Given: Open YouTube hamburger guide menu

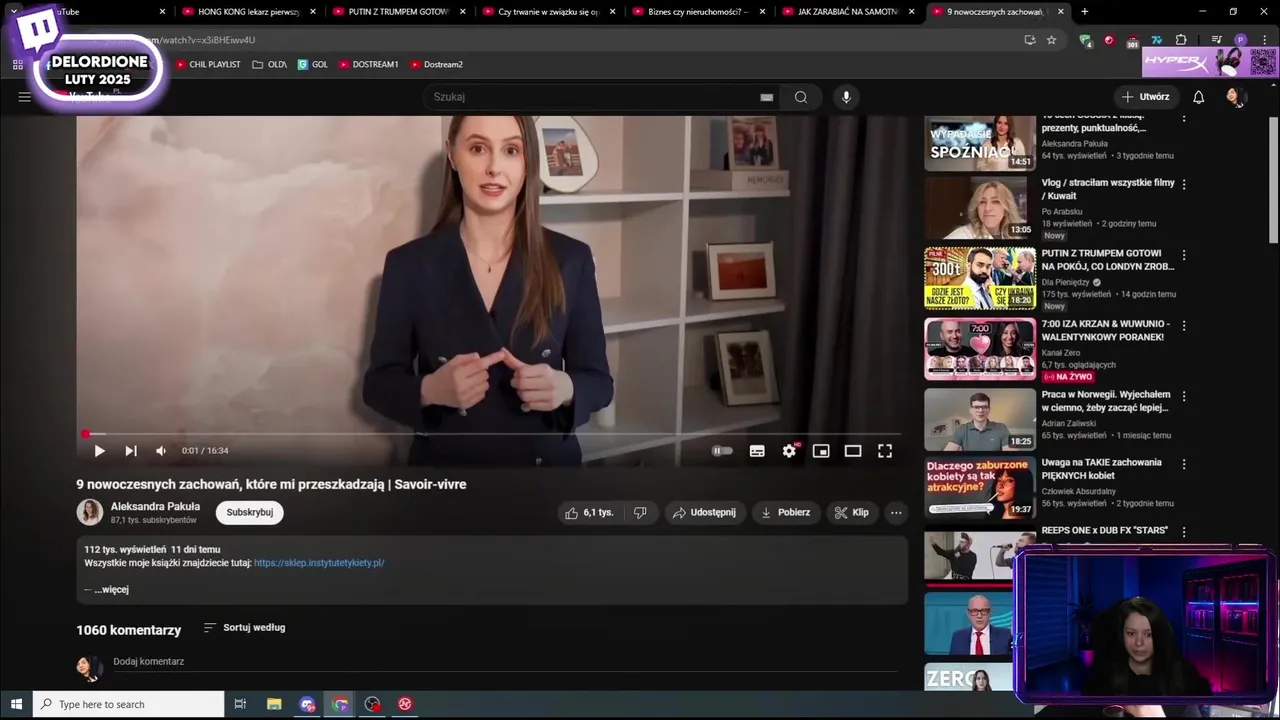Looking at the screenshot, I should (x=25, y=97).
